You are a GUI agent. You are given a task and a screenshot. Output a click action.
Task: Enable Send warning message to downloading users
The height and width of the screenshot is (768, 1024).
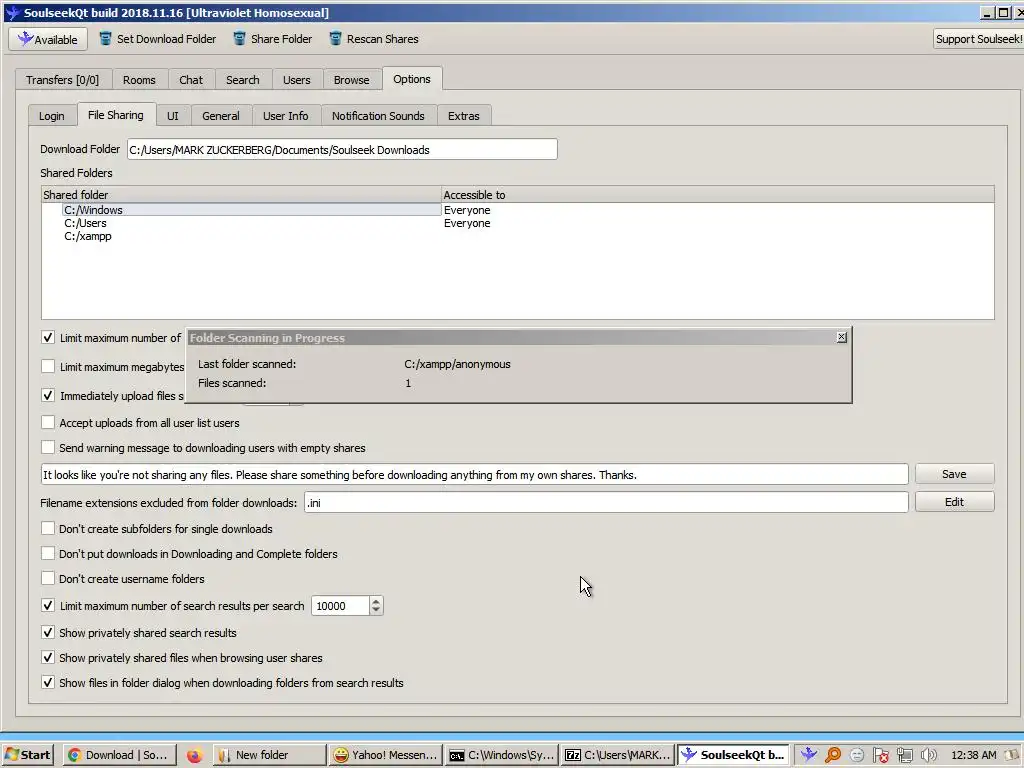48,447
